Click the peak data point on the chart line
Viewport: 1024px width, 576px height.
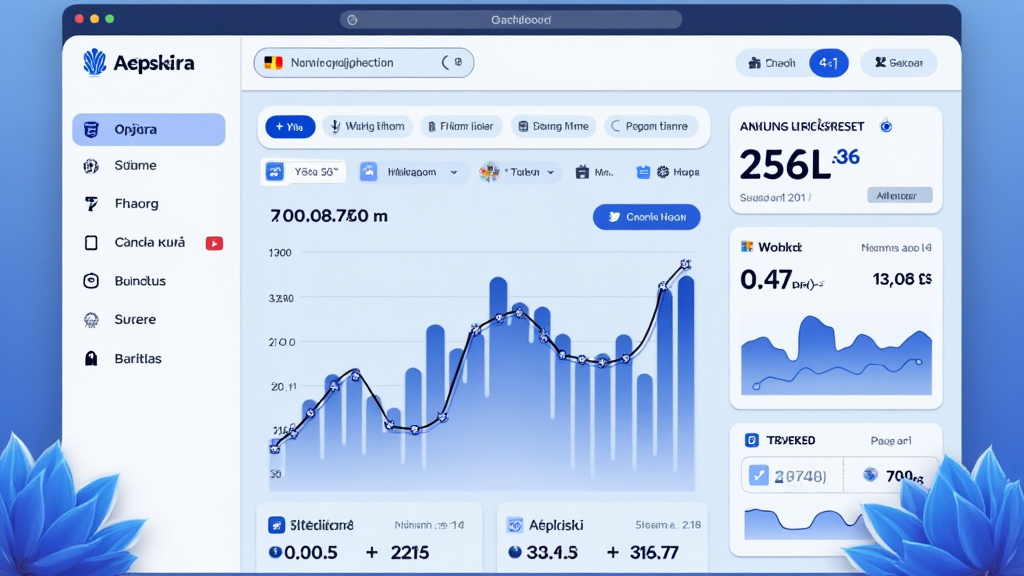pyautogui.click(x=685, y=265)
